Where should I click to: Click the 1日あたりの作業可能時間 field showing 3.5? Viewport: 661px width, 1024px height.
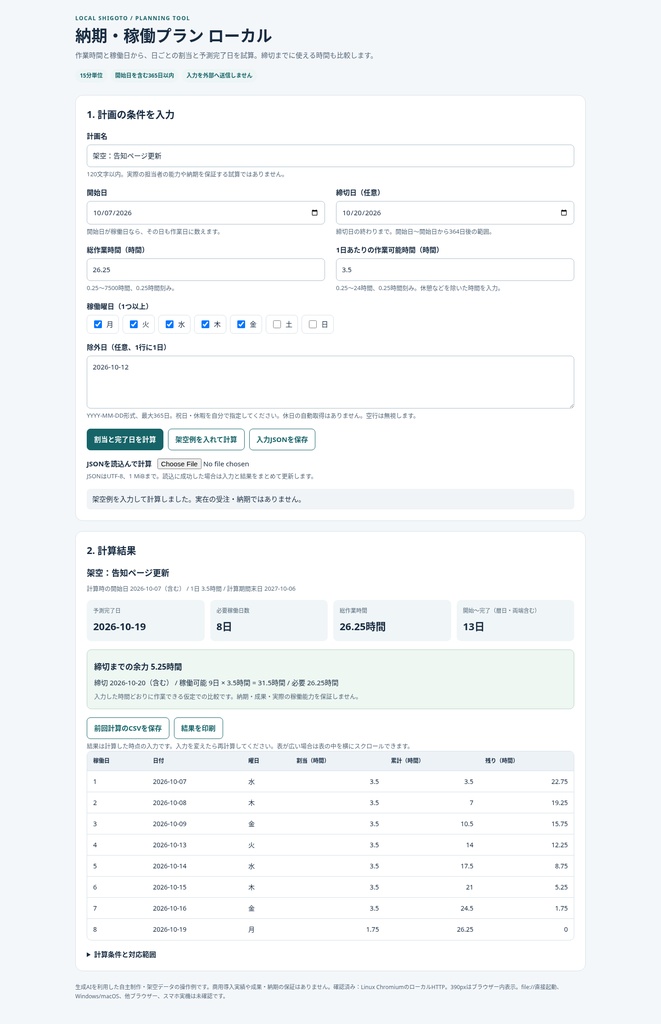coord(455,270)
